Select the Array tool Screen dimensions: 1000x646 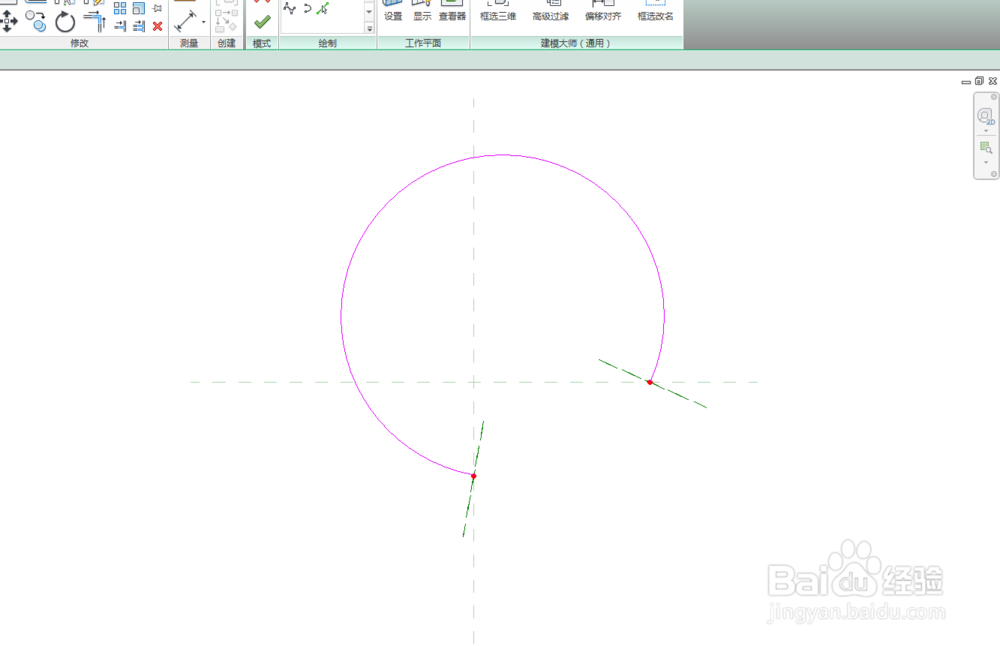click(120, 8)
